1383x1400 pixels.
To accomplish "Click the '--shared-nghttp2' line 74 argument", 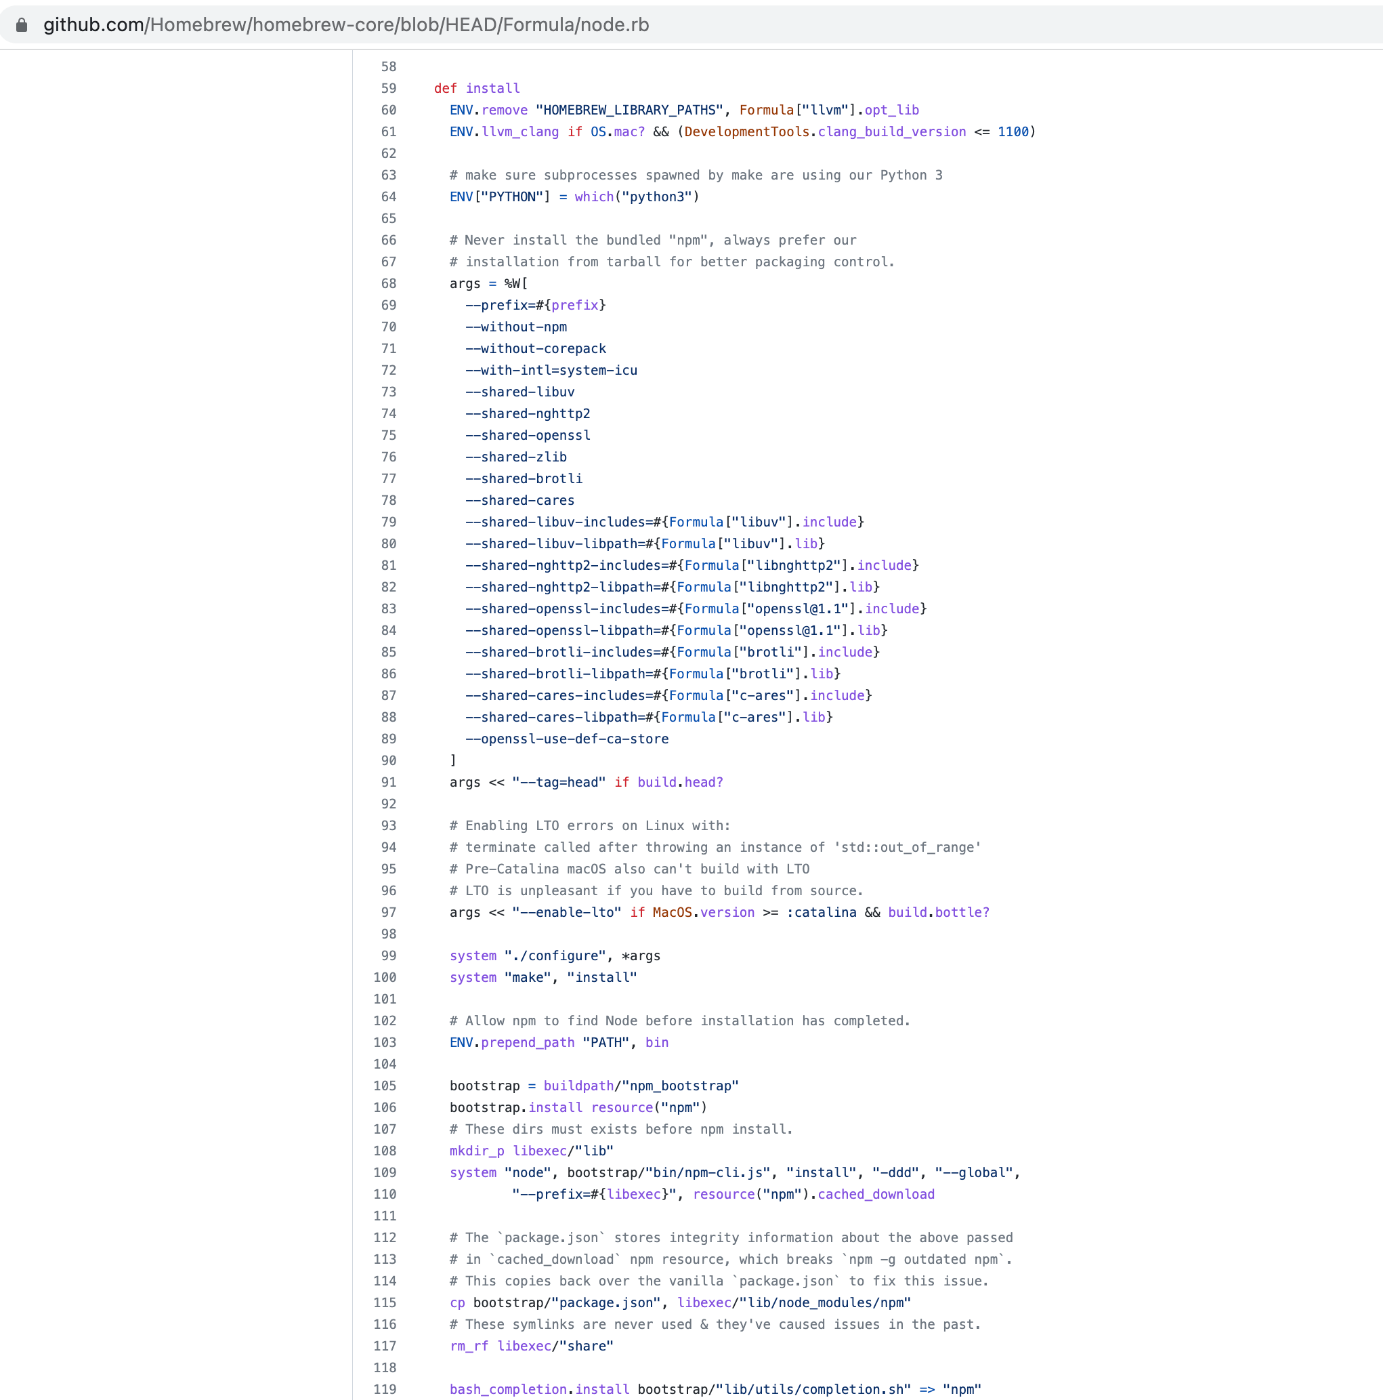I will pos(528,414).
